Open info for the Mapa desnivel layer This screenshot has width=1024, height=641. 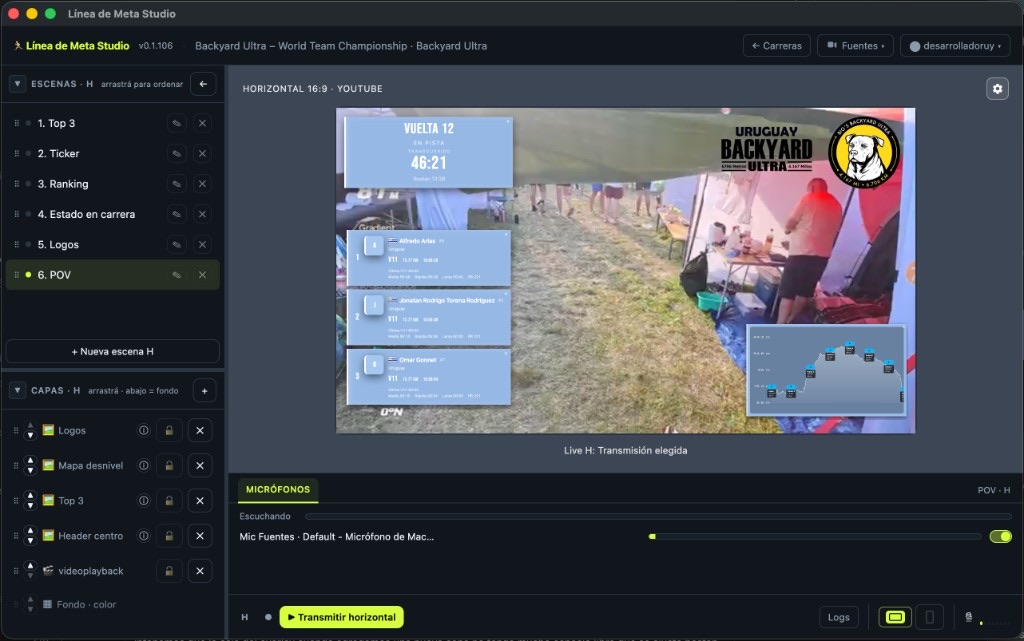pos(144,465)
